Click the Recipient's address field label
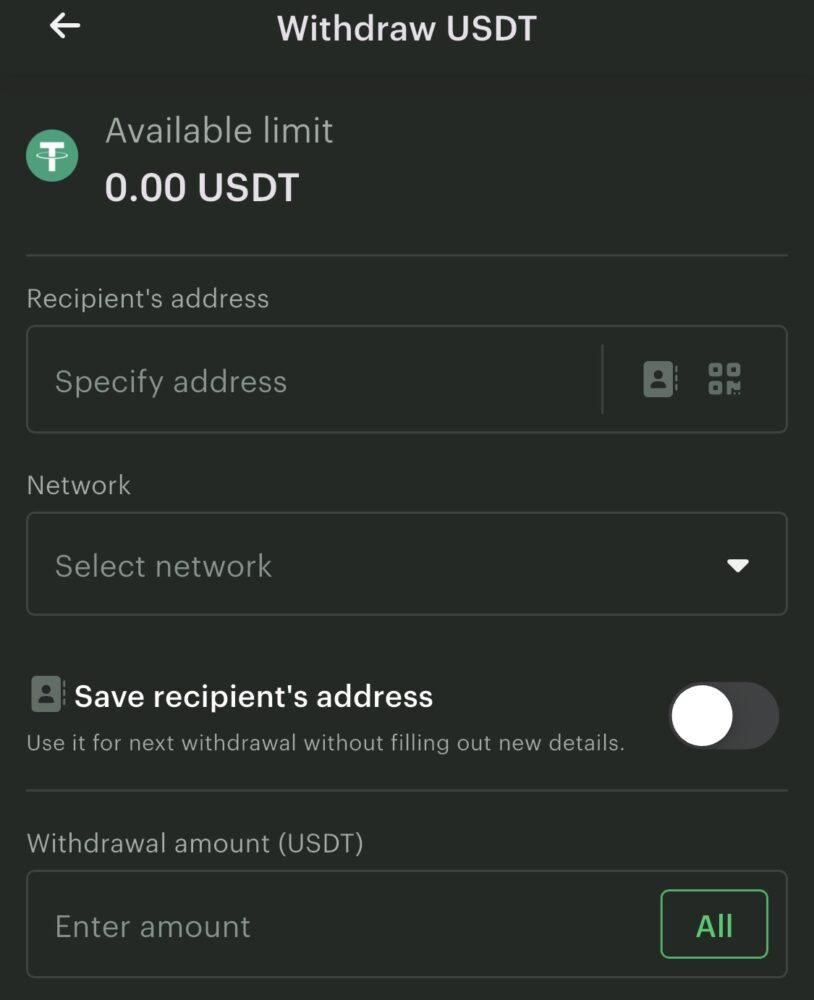The width and height of the screenshot is (814, 1000). point(148,298)
